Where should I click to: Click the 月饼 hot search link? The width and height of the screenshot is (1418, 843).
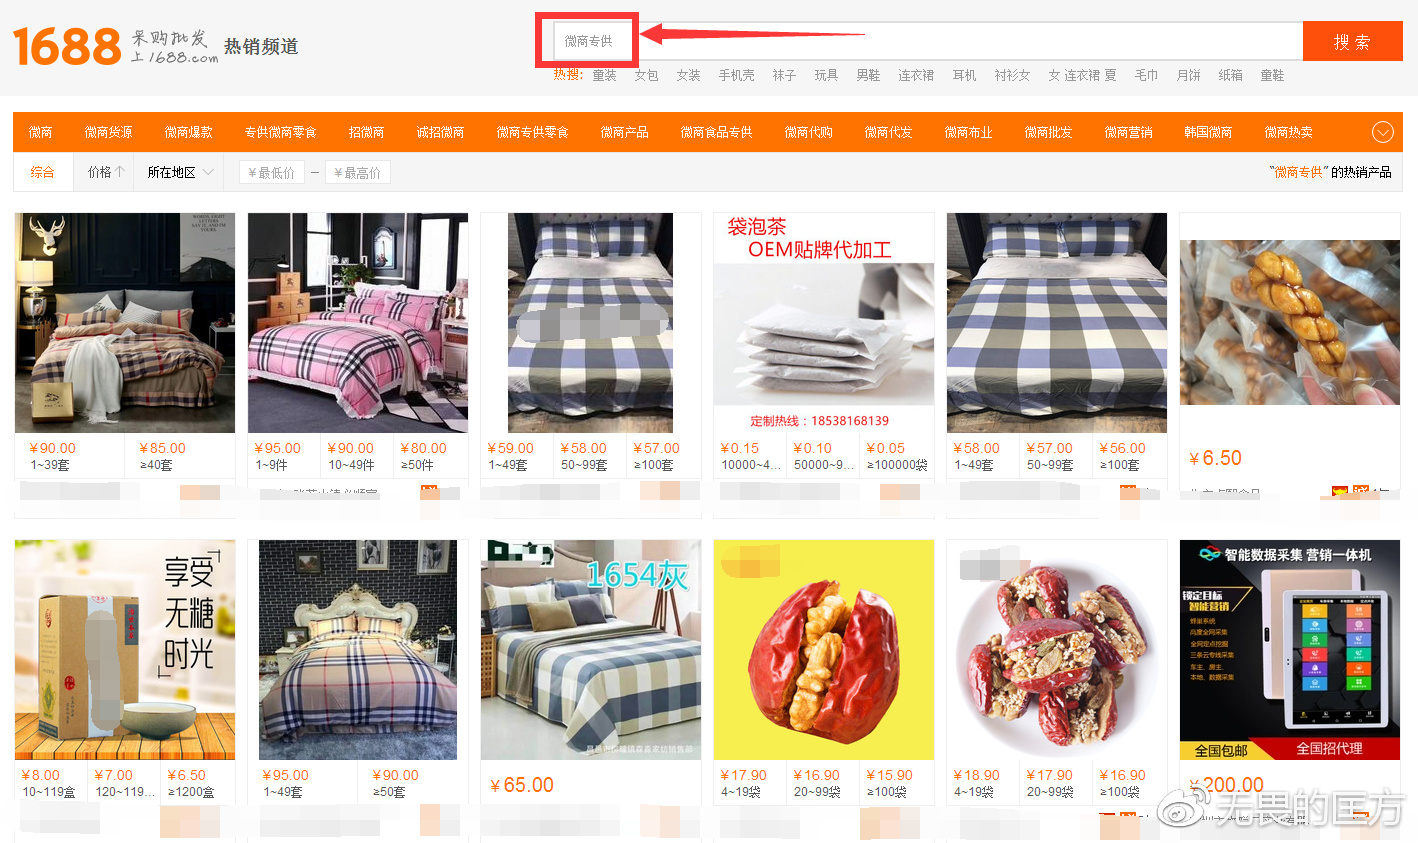[x=1188, y=74]
